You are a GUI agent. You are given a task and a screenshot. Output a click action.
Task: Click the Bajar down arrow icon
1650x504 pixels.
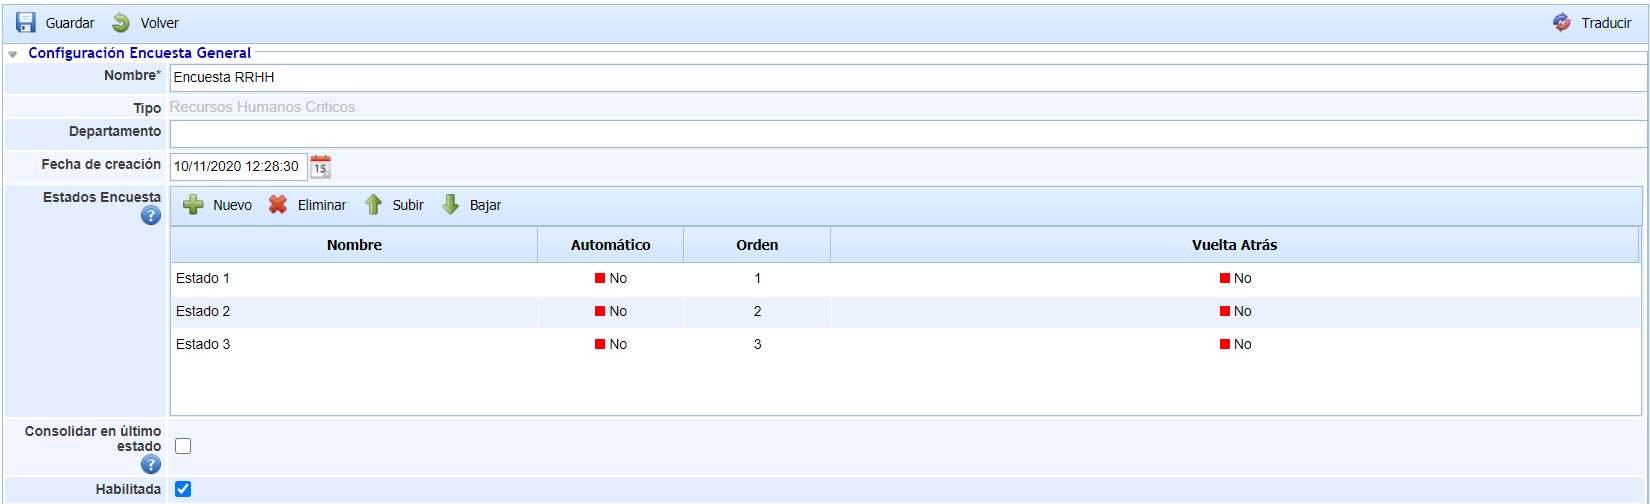point(451,205)
